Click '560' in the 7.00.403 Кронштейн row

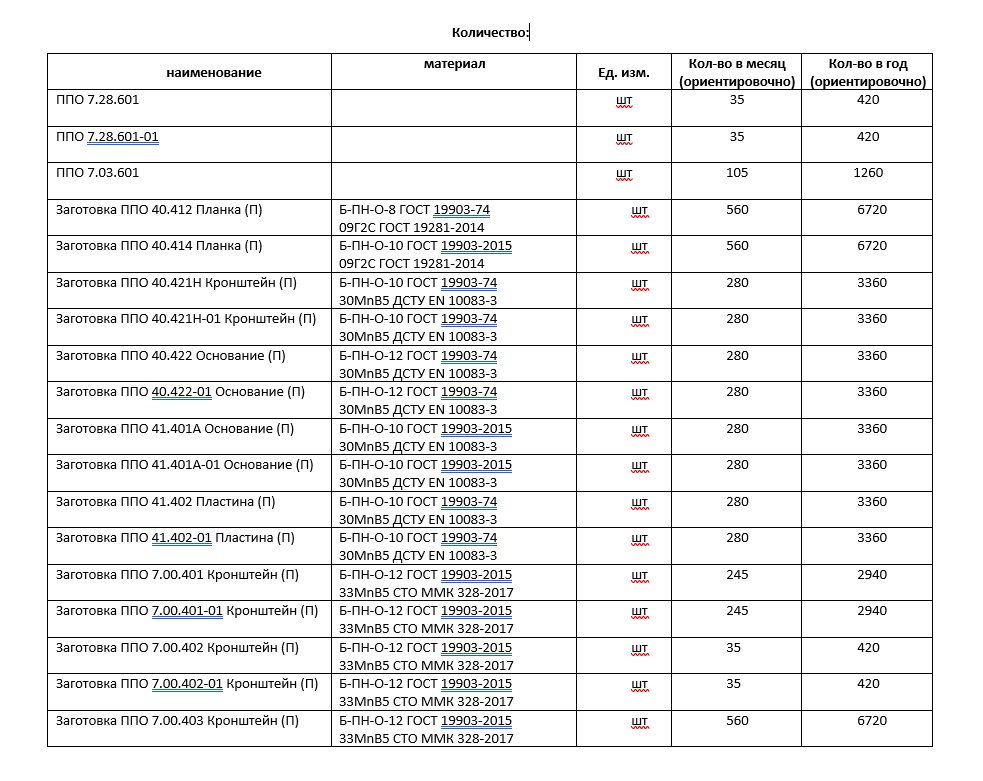click(737, 721)
